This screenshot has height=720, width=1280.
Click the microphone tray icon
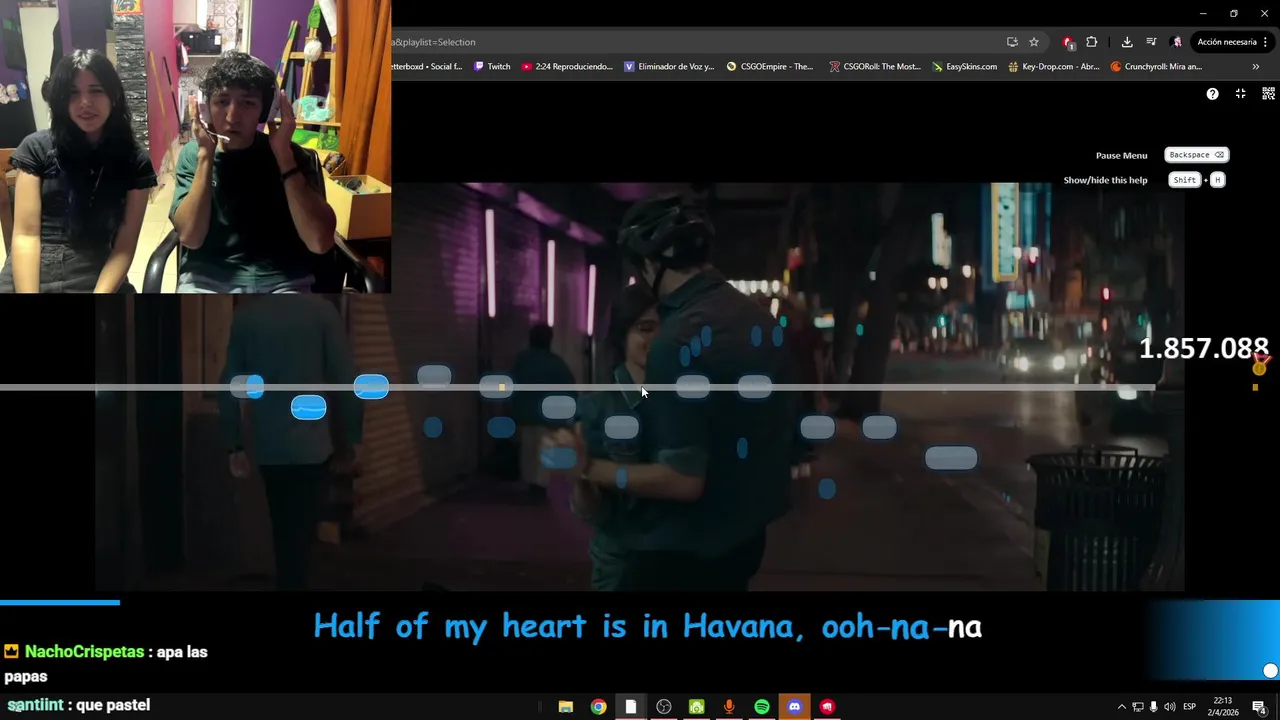pos(1154,707)
